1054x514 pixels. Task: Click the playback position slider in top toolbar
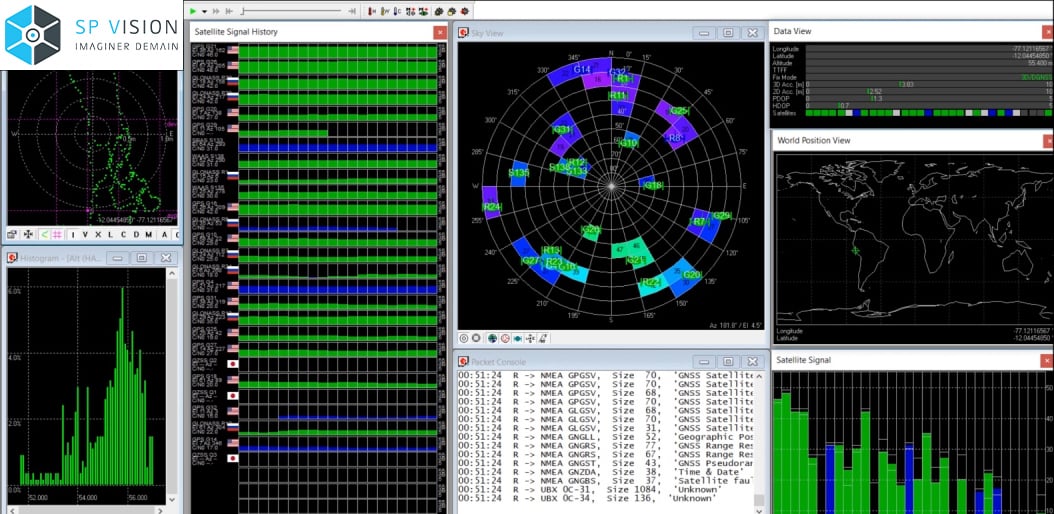click(x=290, y=11)
